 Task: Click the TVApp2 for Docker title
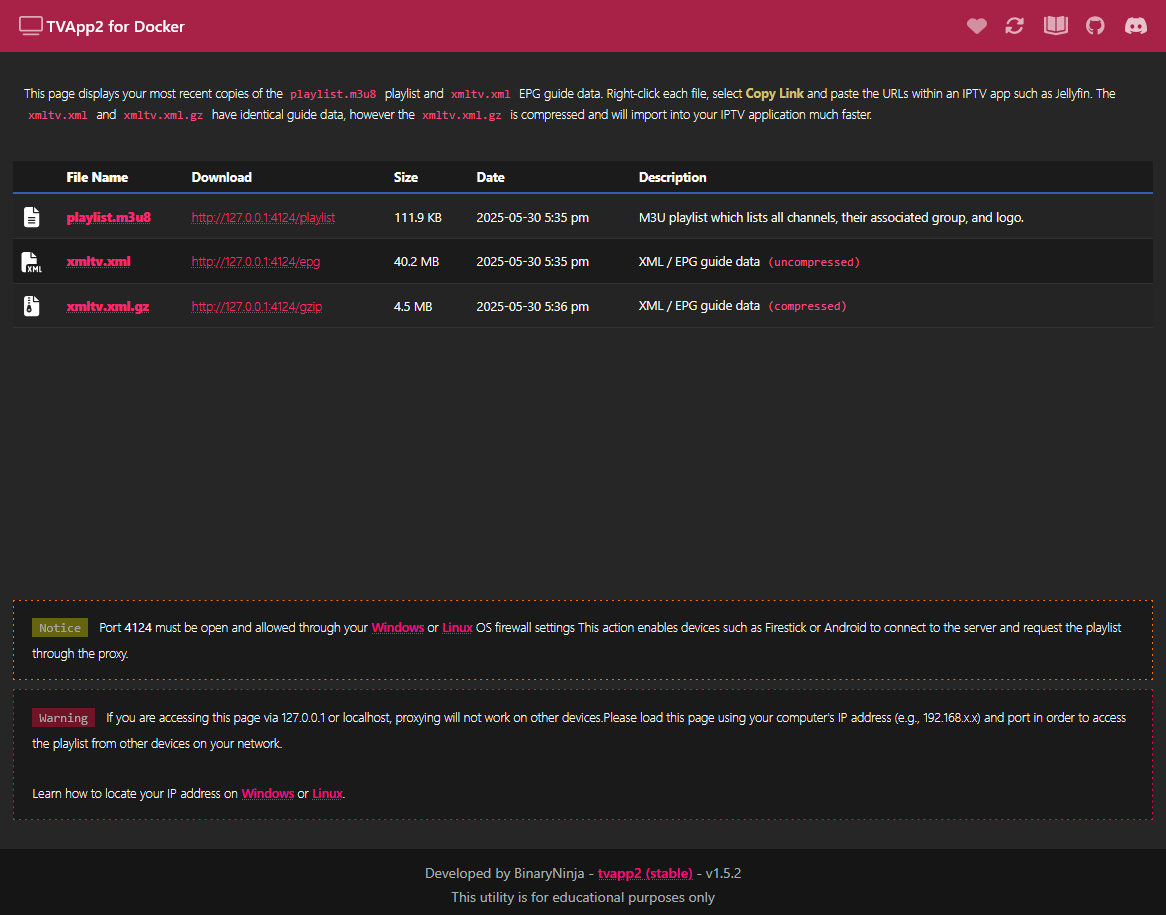pyautogui.click(x=115, y=27)
